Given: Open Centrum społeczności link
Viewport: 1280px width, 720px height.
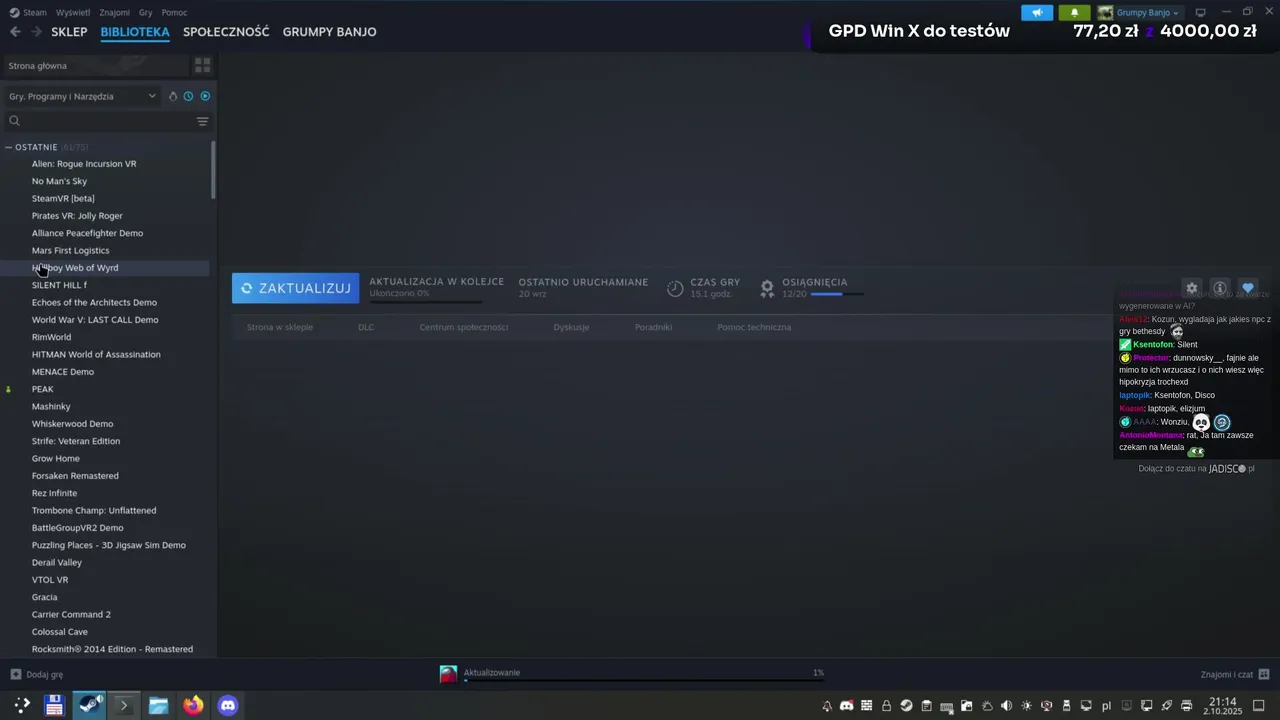Looking at the screenshot, I should (x=463, y=327).
